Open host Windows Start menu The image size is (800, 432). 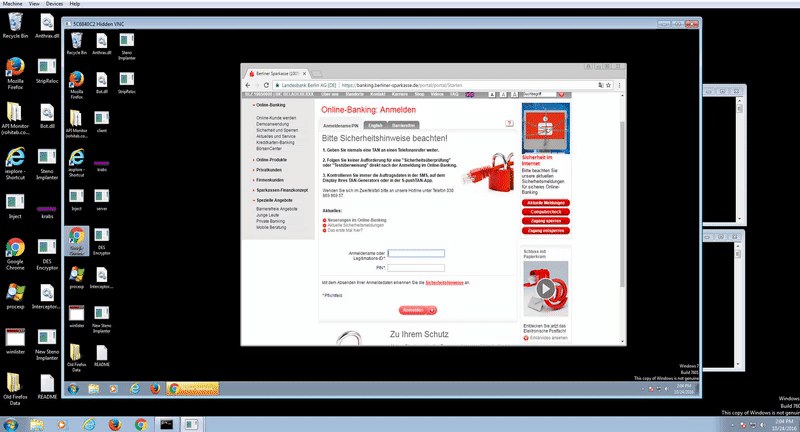coord(10,424)
